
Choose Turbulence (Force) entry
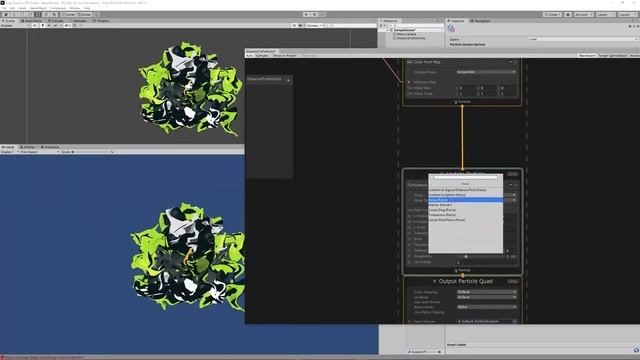coord(465,215)
